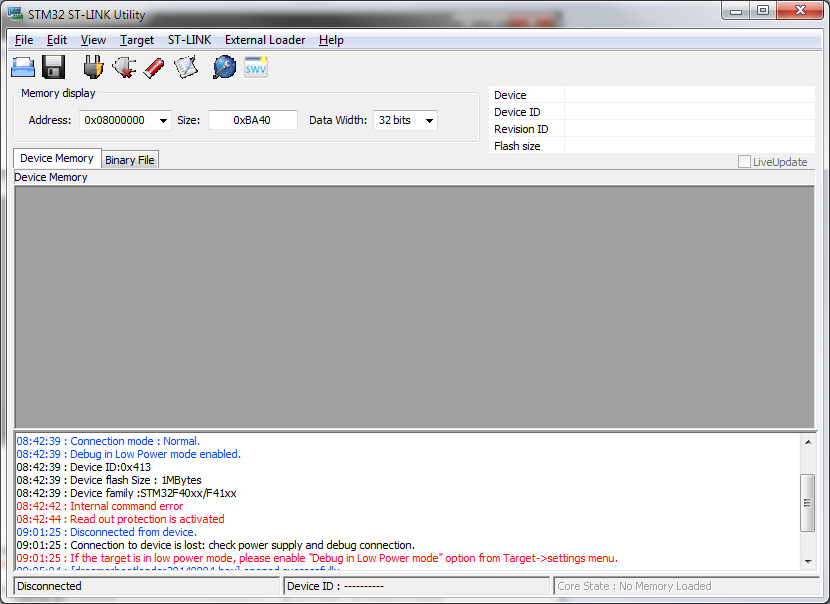Screen dimensions: 830x604
Task: Click 'Debug in Low Power mode enabled.' log line
Action: (x=129, y=454)
